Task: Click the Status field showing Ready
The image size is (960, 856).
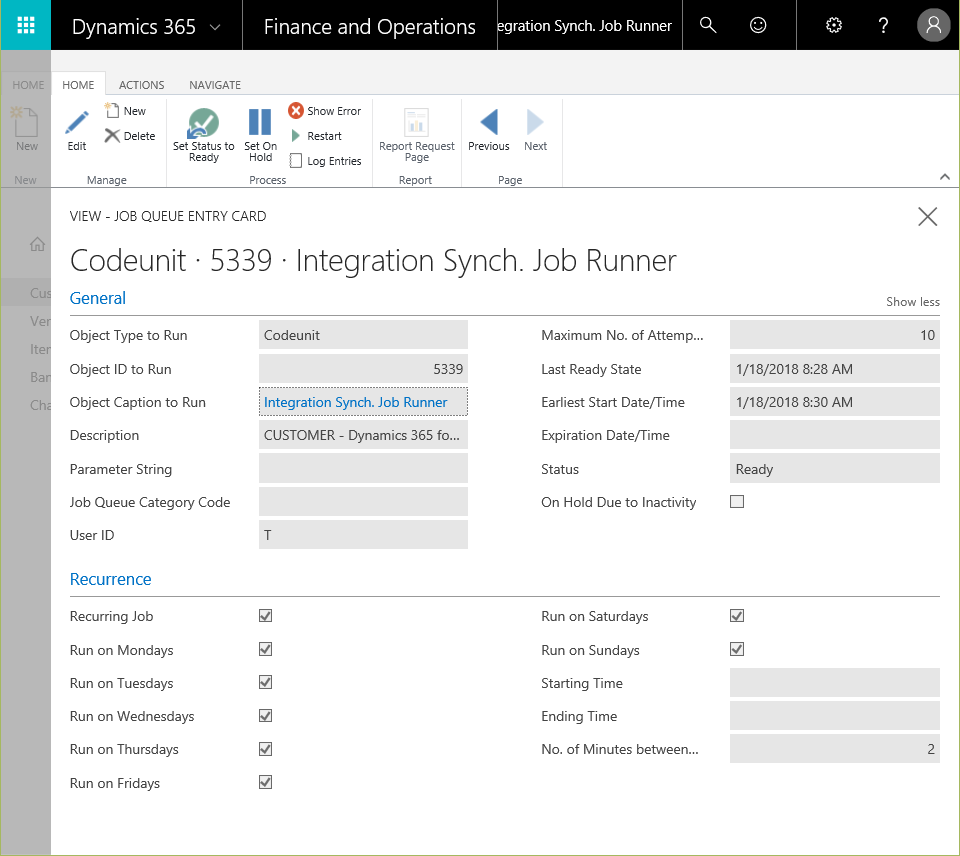Action: pos(834,469)
